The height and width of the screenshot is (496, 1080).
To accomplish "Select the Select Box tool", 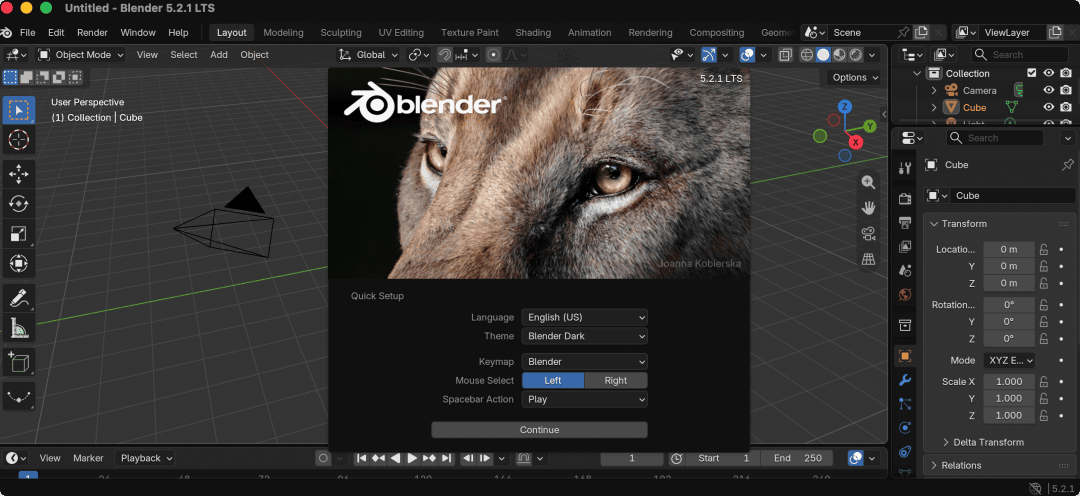I will 19,110.
